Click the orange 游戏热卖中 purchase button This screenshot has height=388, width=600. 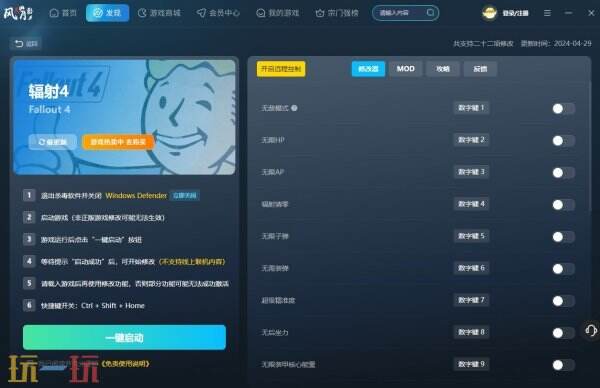point(118,142)
